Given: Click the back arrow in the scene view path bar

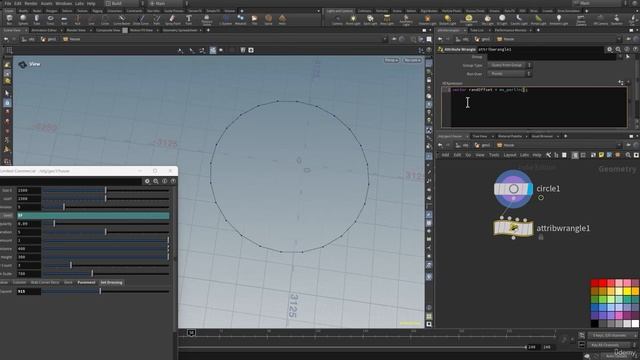Looking at the screenshot, I should (6, 39).
